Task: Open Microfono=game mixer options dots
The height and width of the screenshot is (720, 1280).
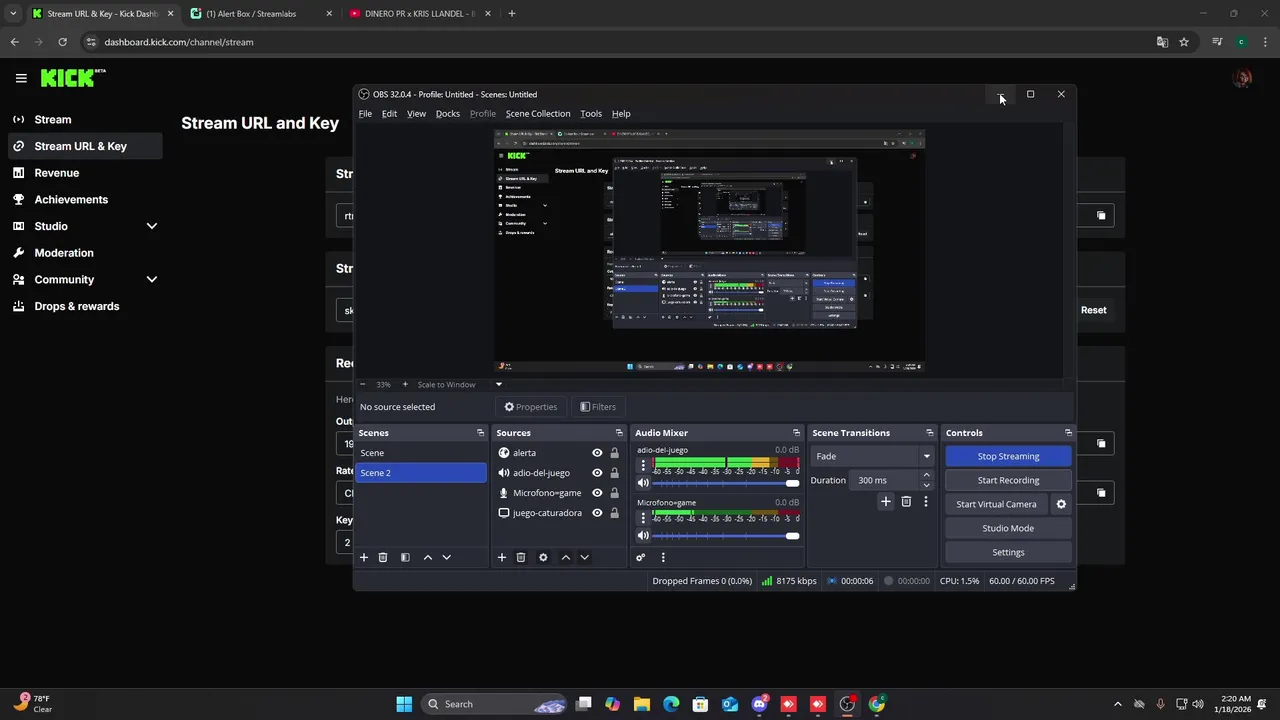Action: point(643,518)
